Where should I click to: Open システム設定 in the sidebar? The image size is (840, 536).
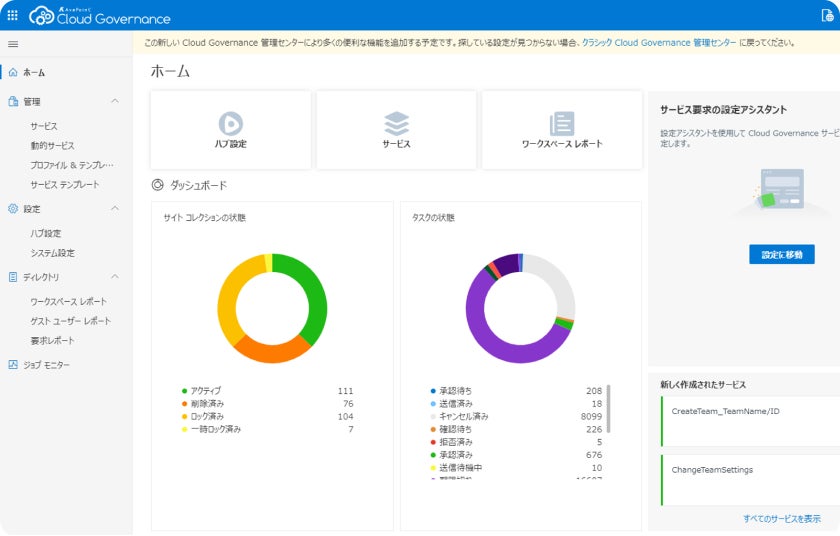52,254
